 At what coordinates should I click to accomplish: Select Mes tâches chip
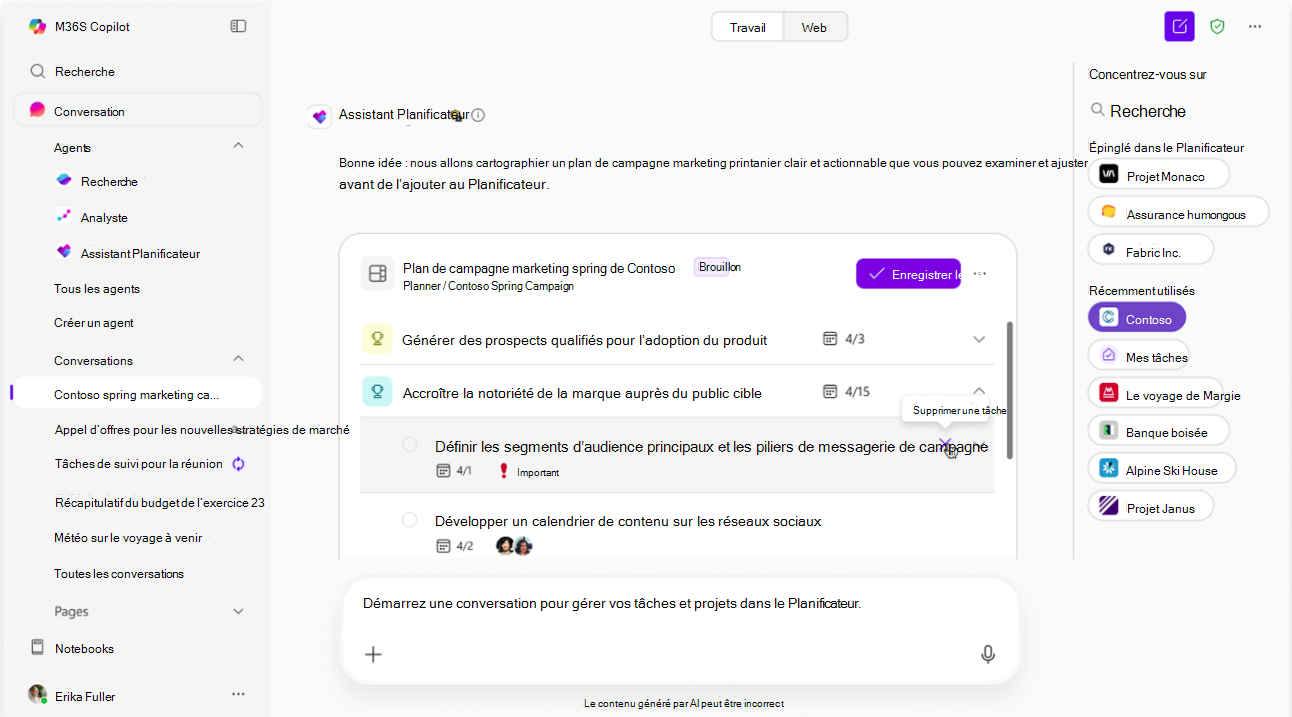click(1139, 356)
